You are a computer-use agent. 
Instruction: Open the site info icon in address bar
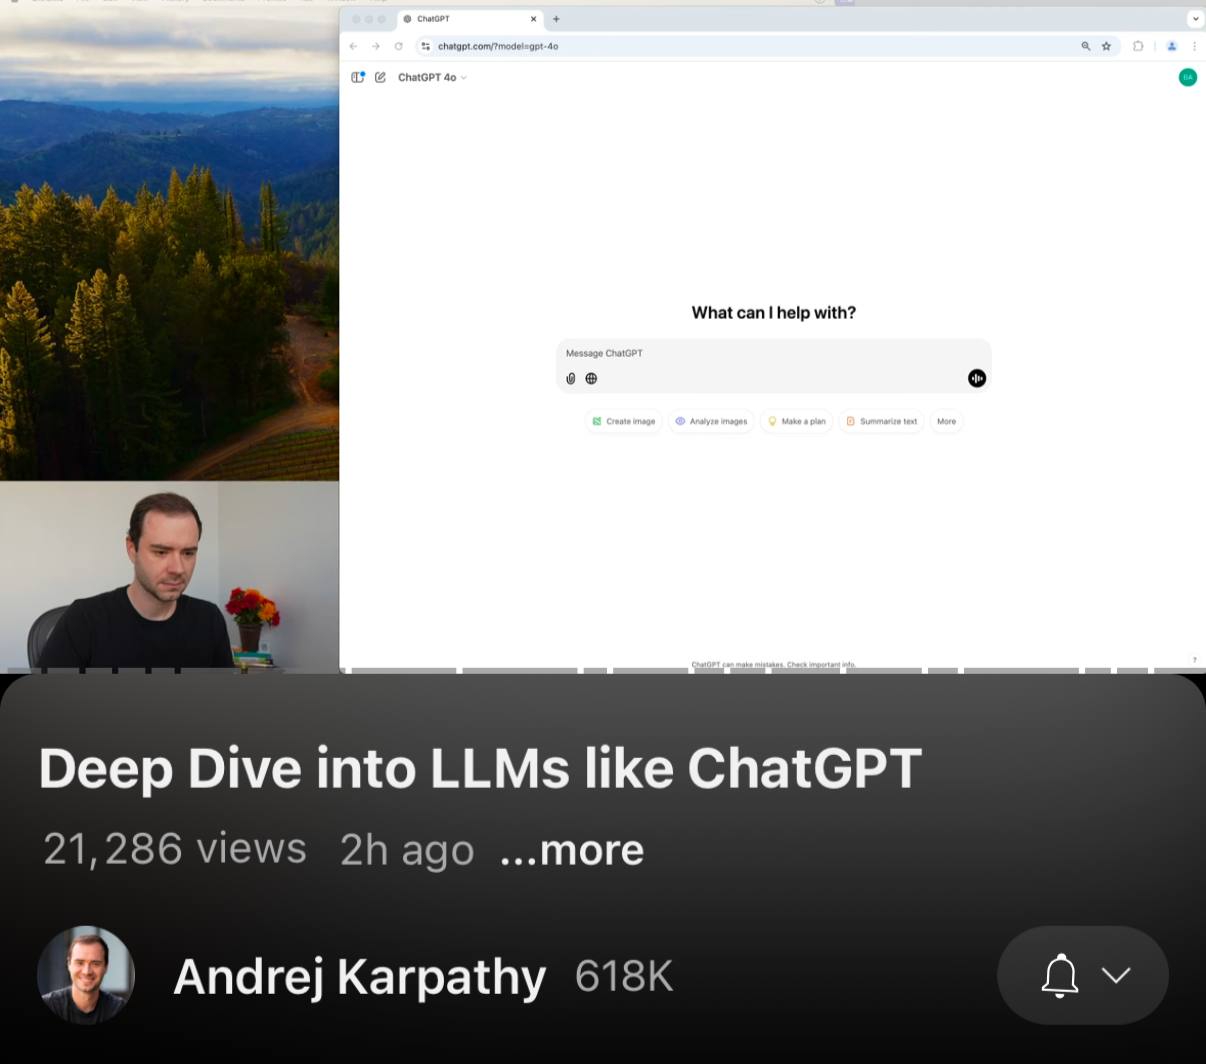[426, 46]
